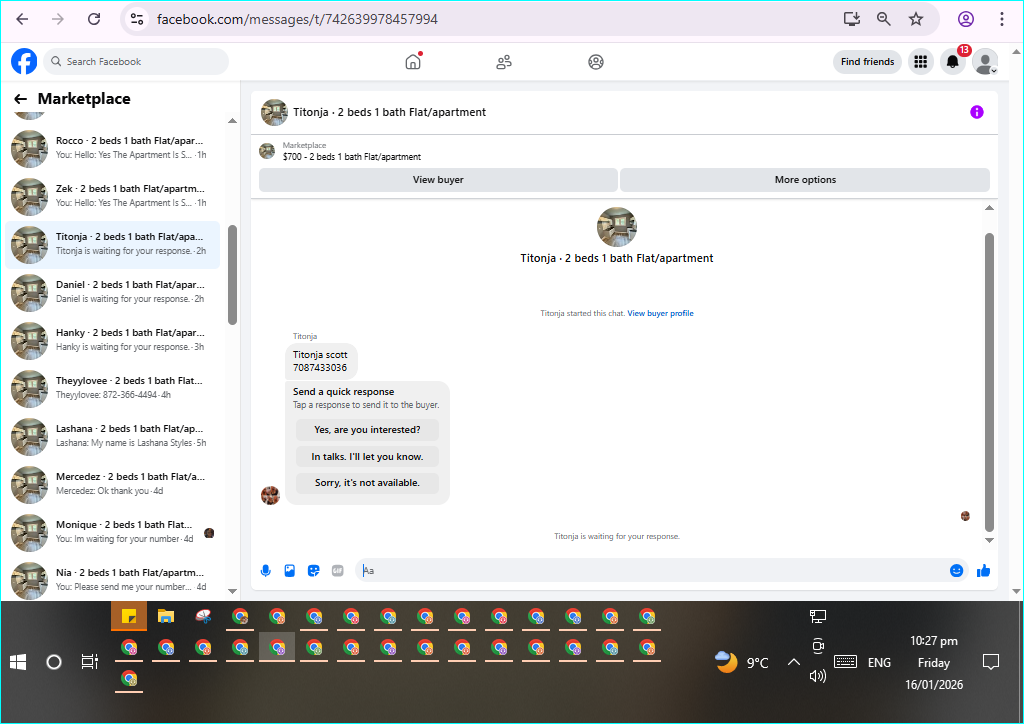Open the GIF picker icon
The width and height of the screenshot is (1024, 724).
tap(338, 571)
